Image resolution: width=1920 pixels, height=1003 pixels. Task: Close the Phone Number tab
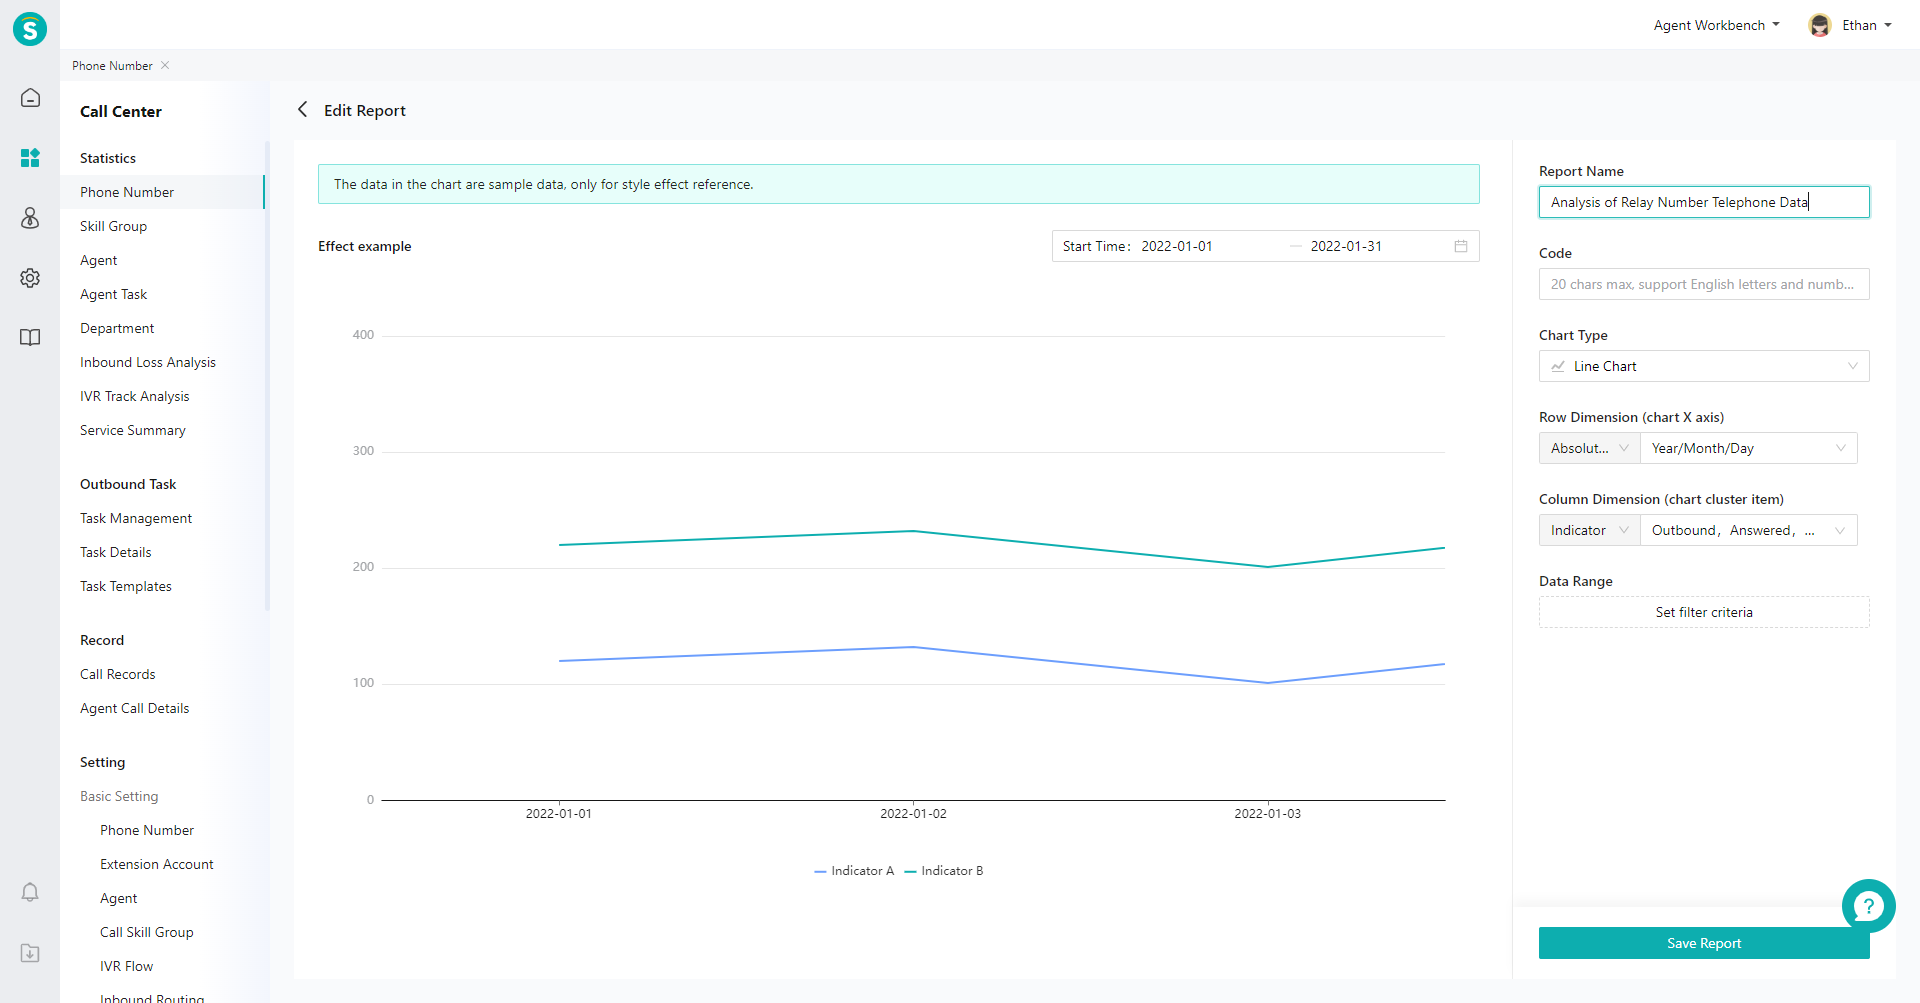point(165,65)
